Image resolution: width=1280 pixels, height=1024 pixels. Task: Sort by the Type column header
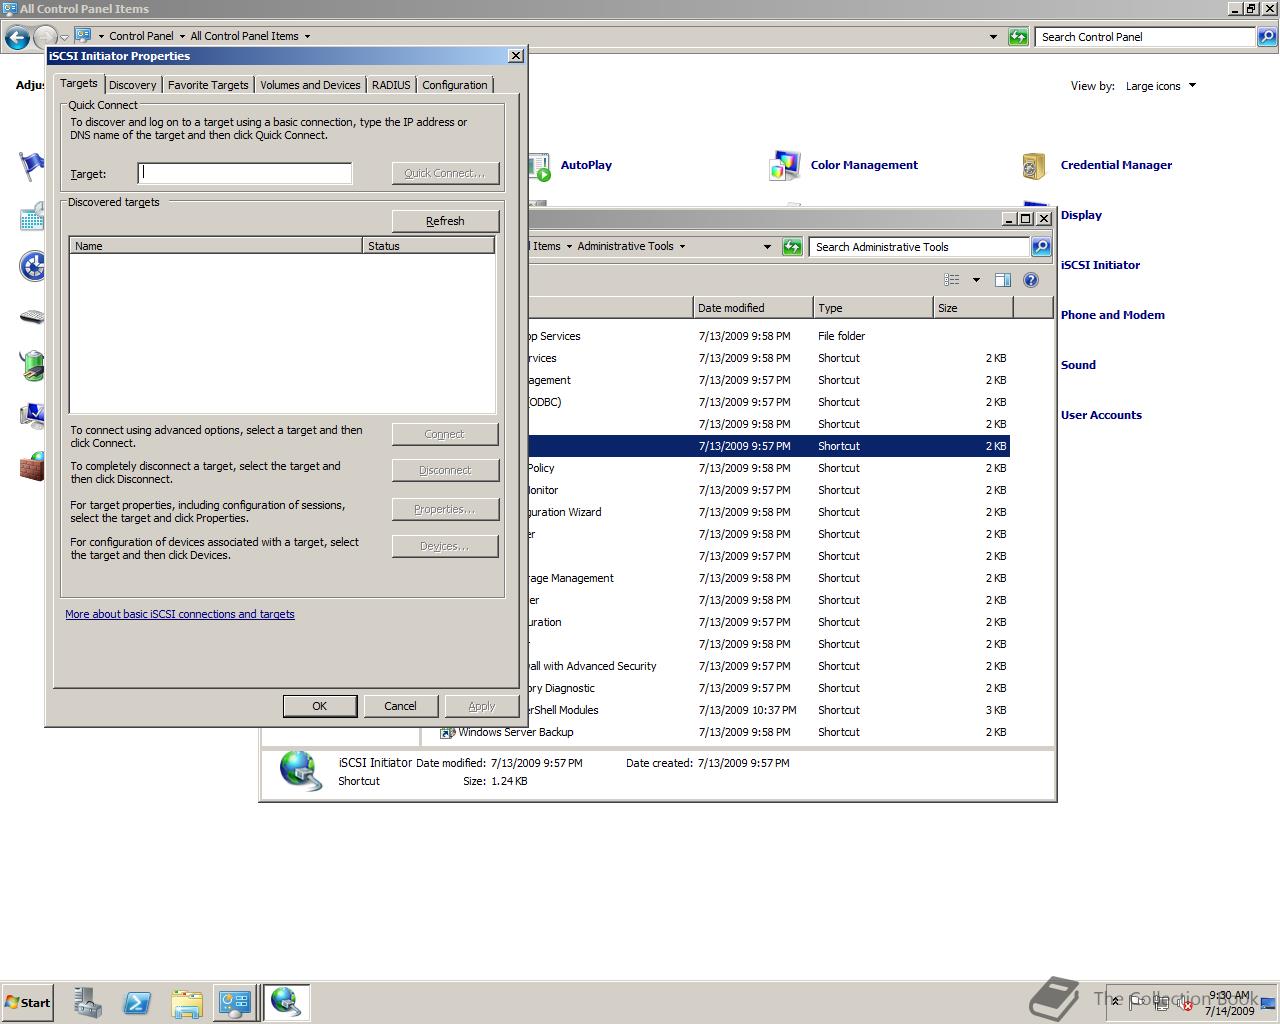pyautogui.click(x=872, y=308)
